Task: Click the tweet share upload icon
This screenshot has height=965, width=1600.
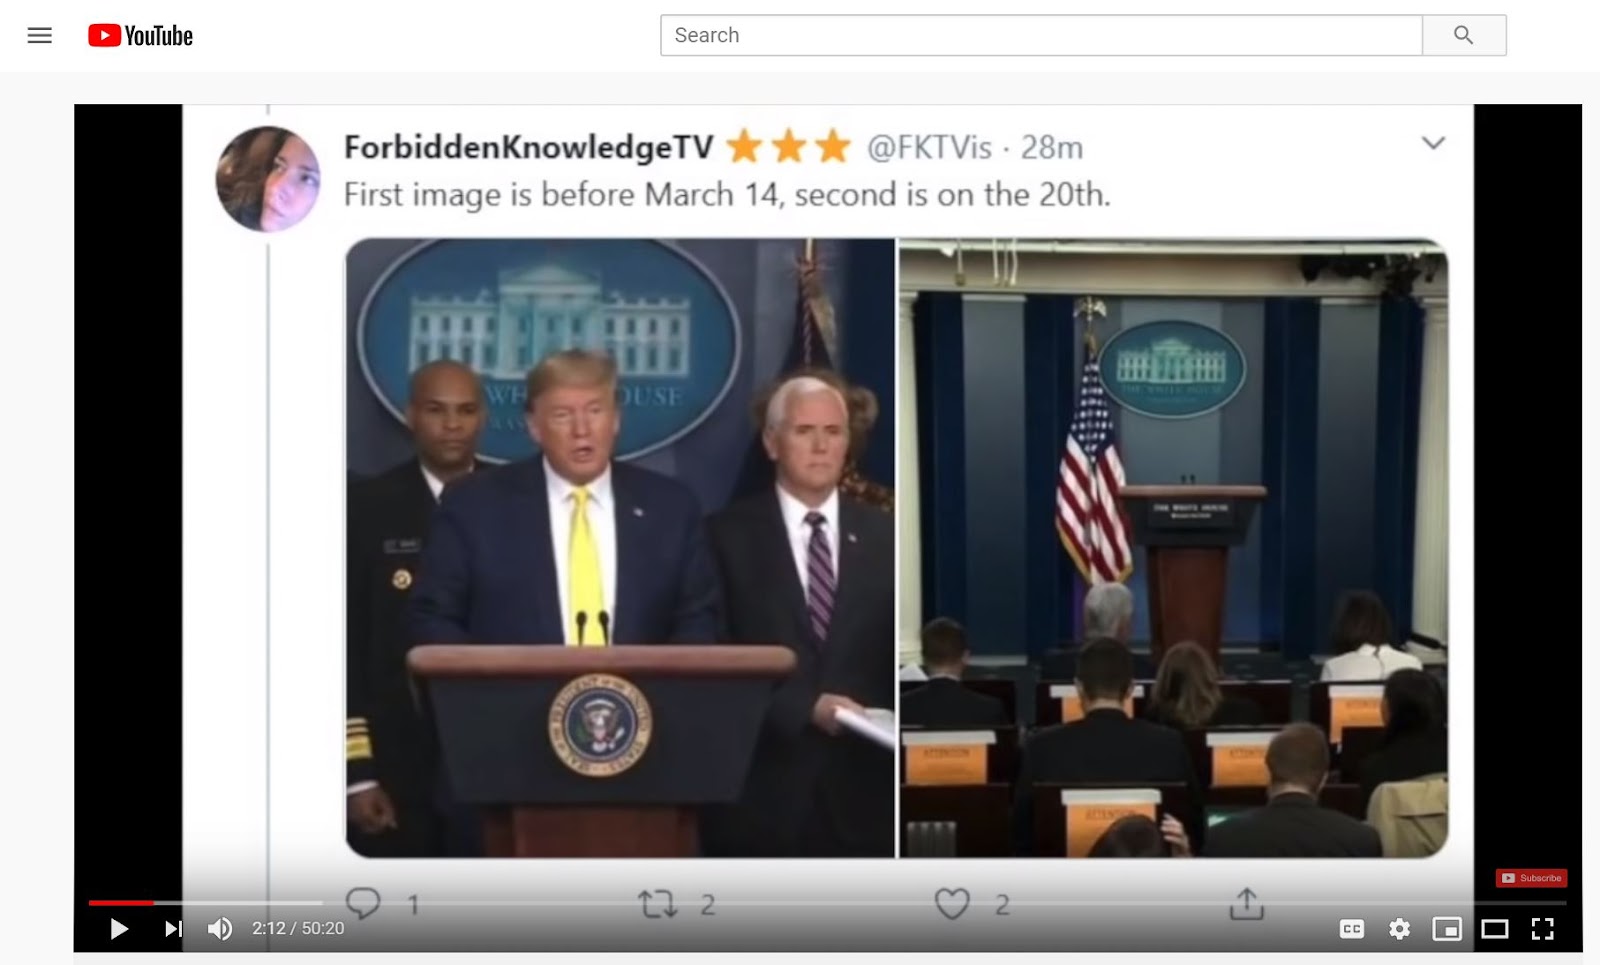Action: 1246,903
